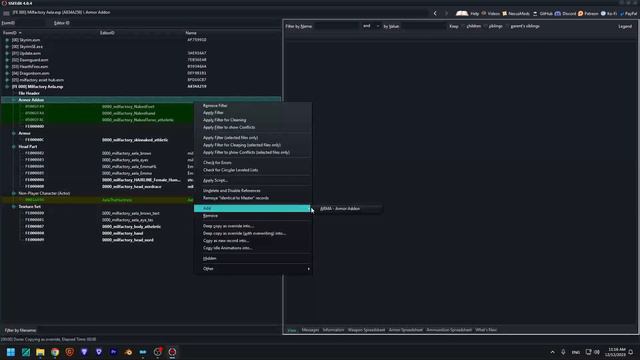The height and width of the screenshot is (360, 640).
Task: Select the 0000_milfactory_skinnaked_athletic record
Action: point(135,140)
